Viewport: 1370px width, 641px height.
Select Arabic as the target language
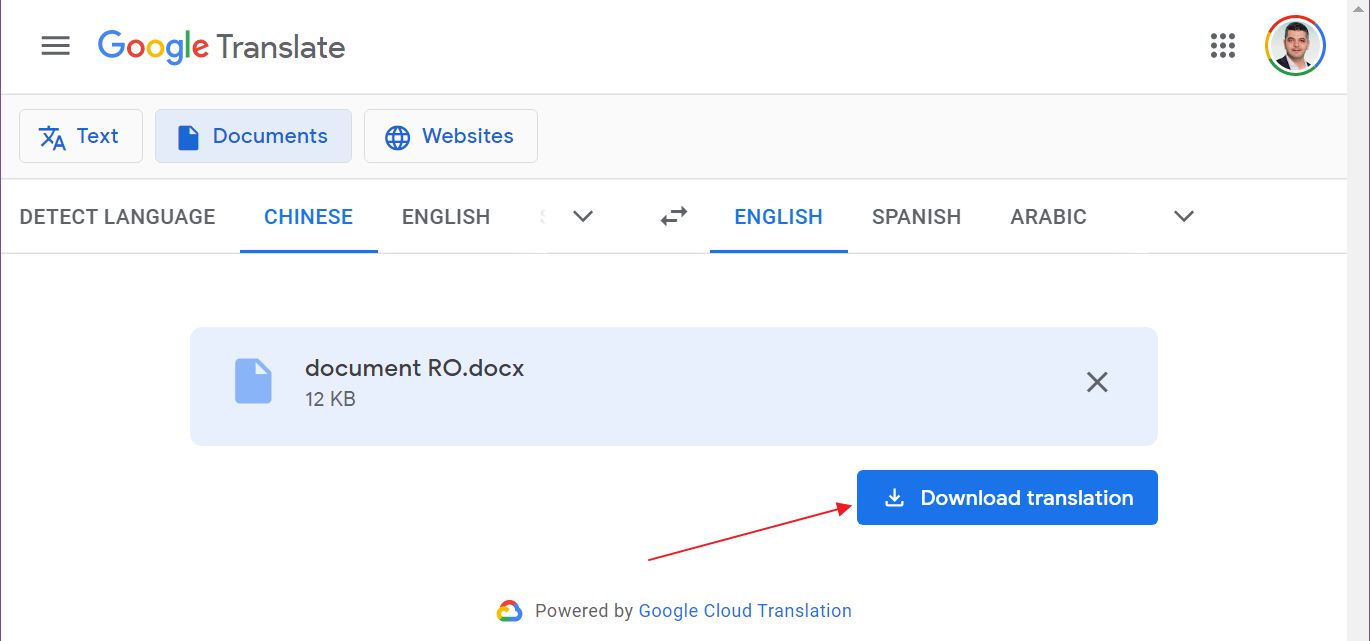tap(1048, 216)
